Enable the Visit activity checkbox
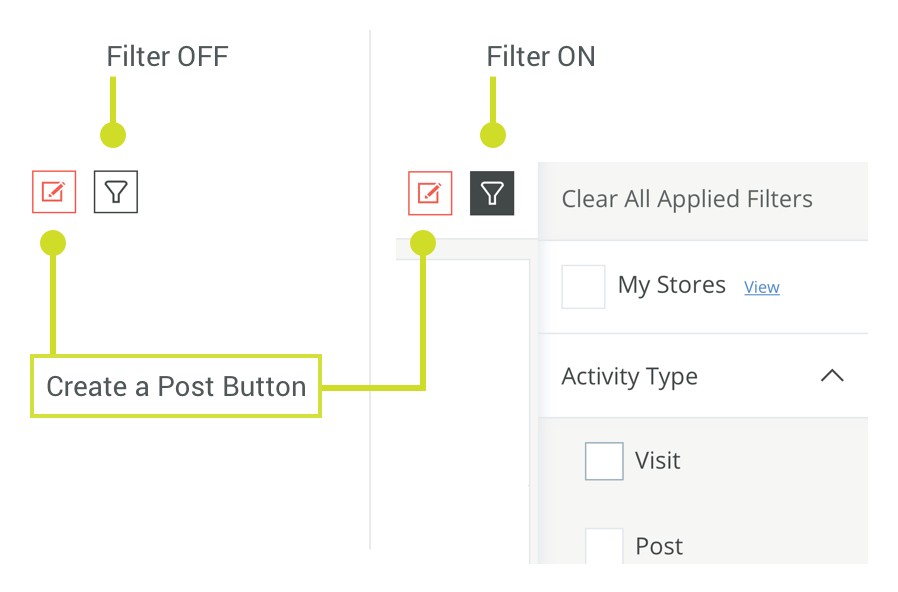898x592 pixels. point(604,461)
